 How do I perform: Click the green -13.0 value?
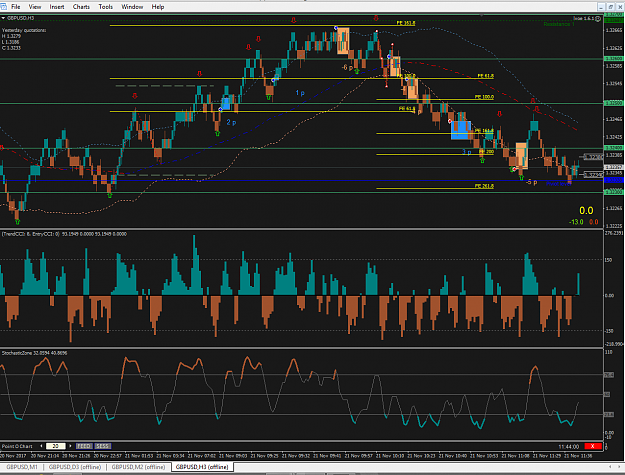[576, 222]
